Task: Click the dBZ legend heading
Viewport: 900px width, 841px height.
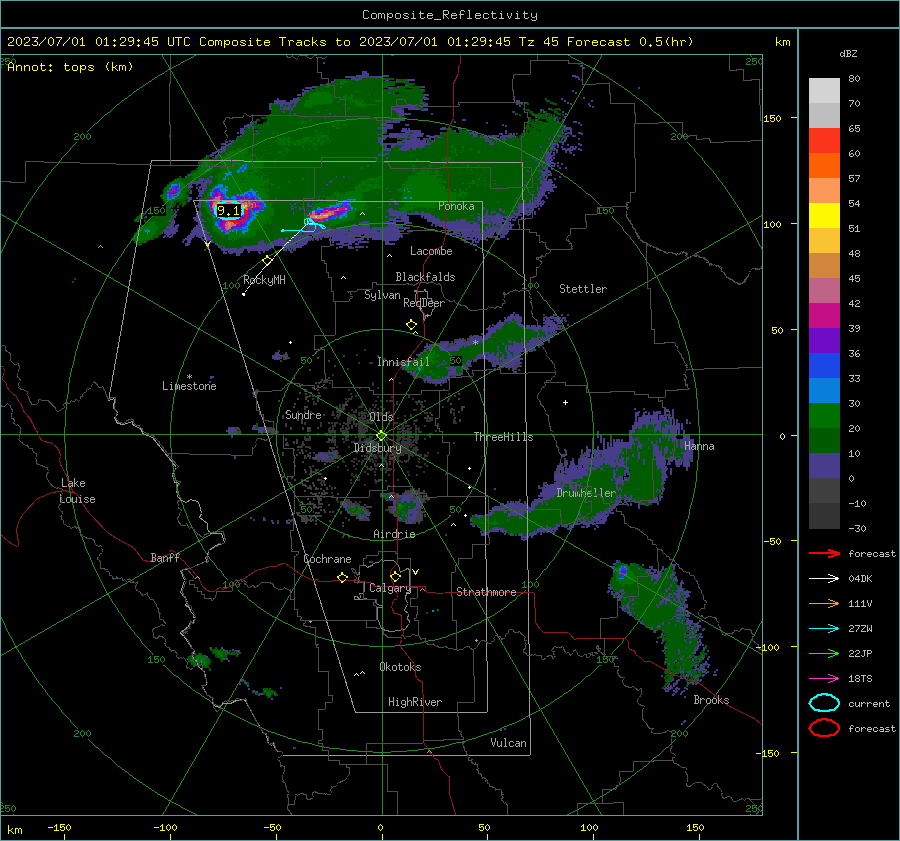Action: 848,53
